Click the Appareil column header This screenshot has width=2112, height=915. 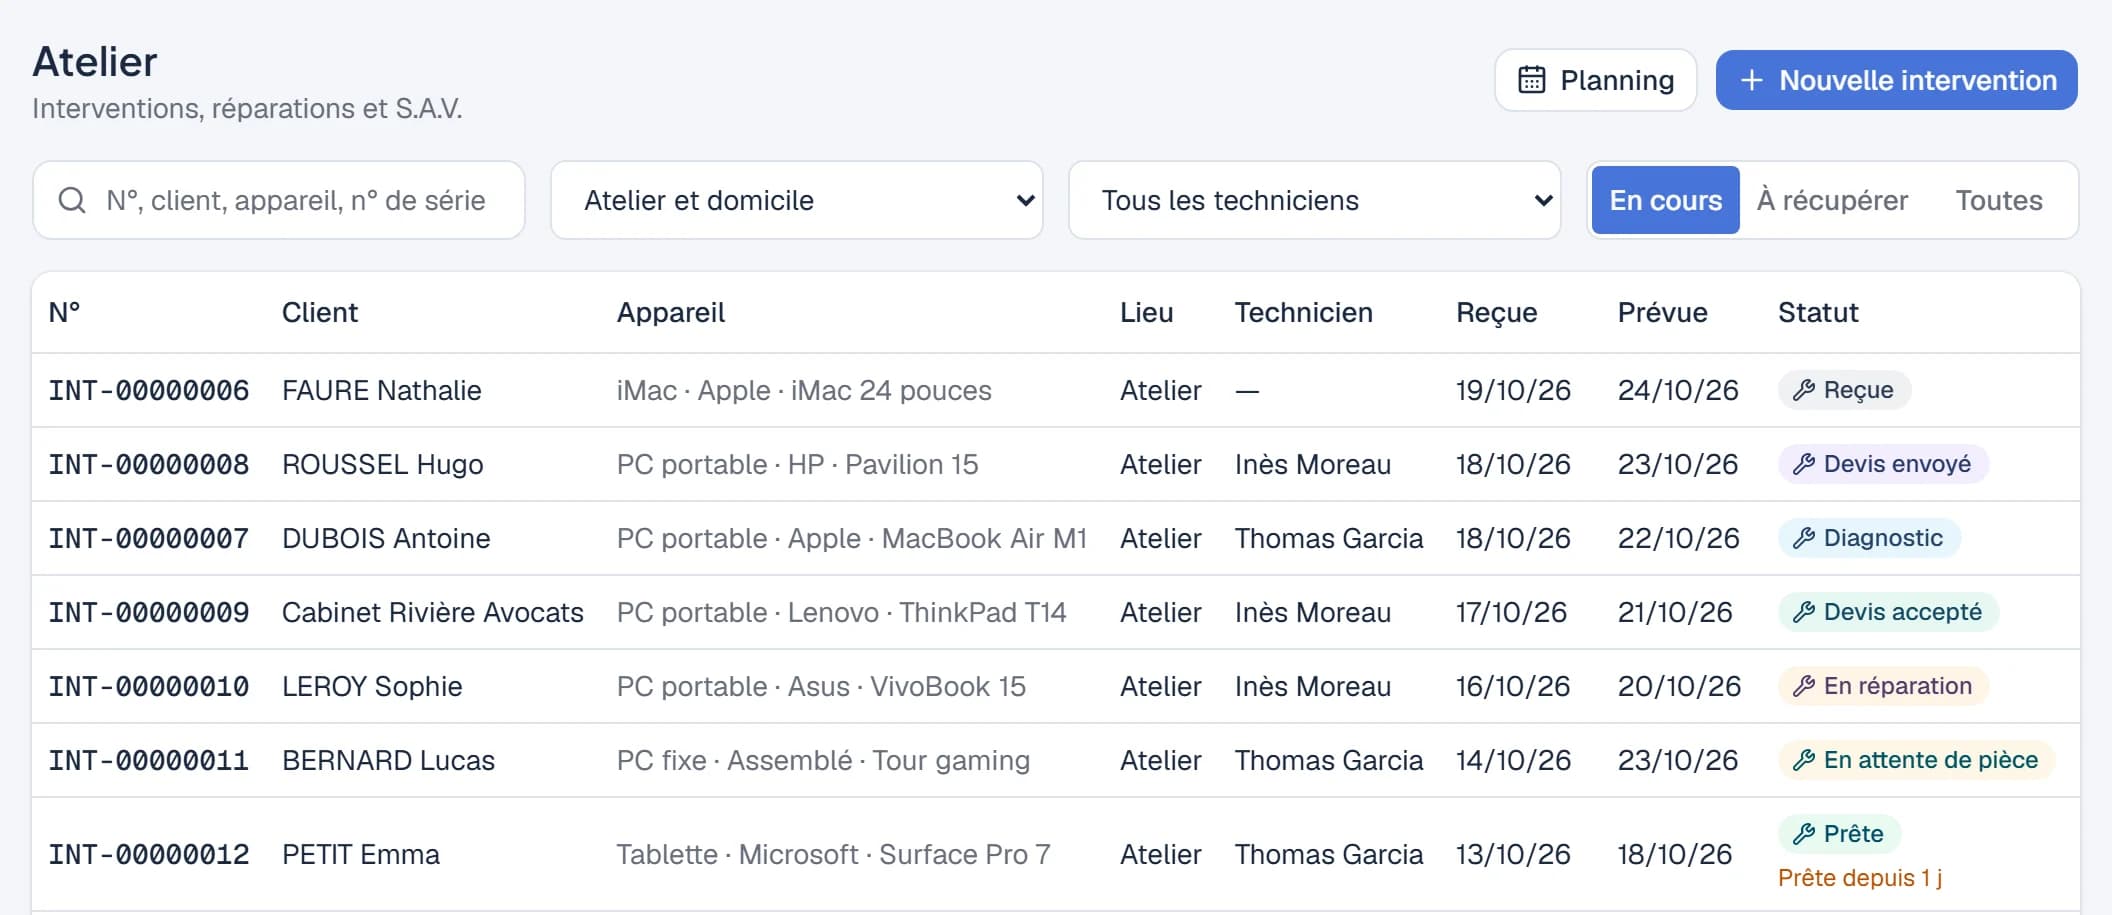tap(671, 312)
